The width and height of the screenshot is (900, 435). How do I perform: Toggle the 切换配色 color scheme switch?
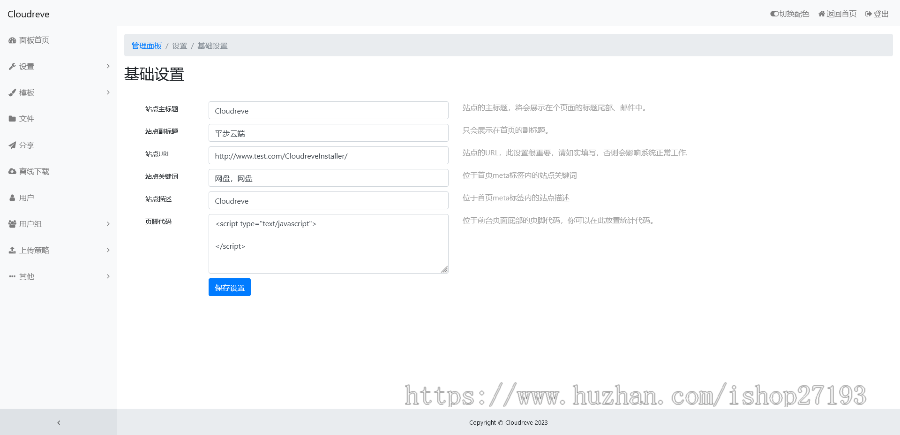click(774, 14)
